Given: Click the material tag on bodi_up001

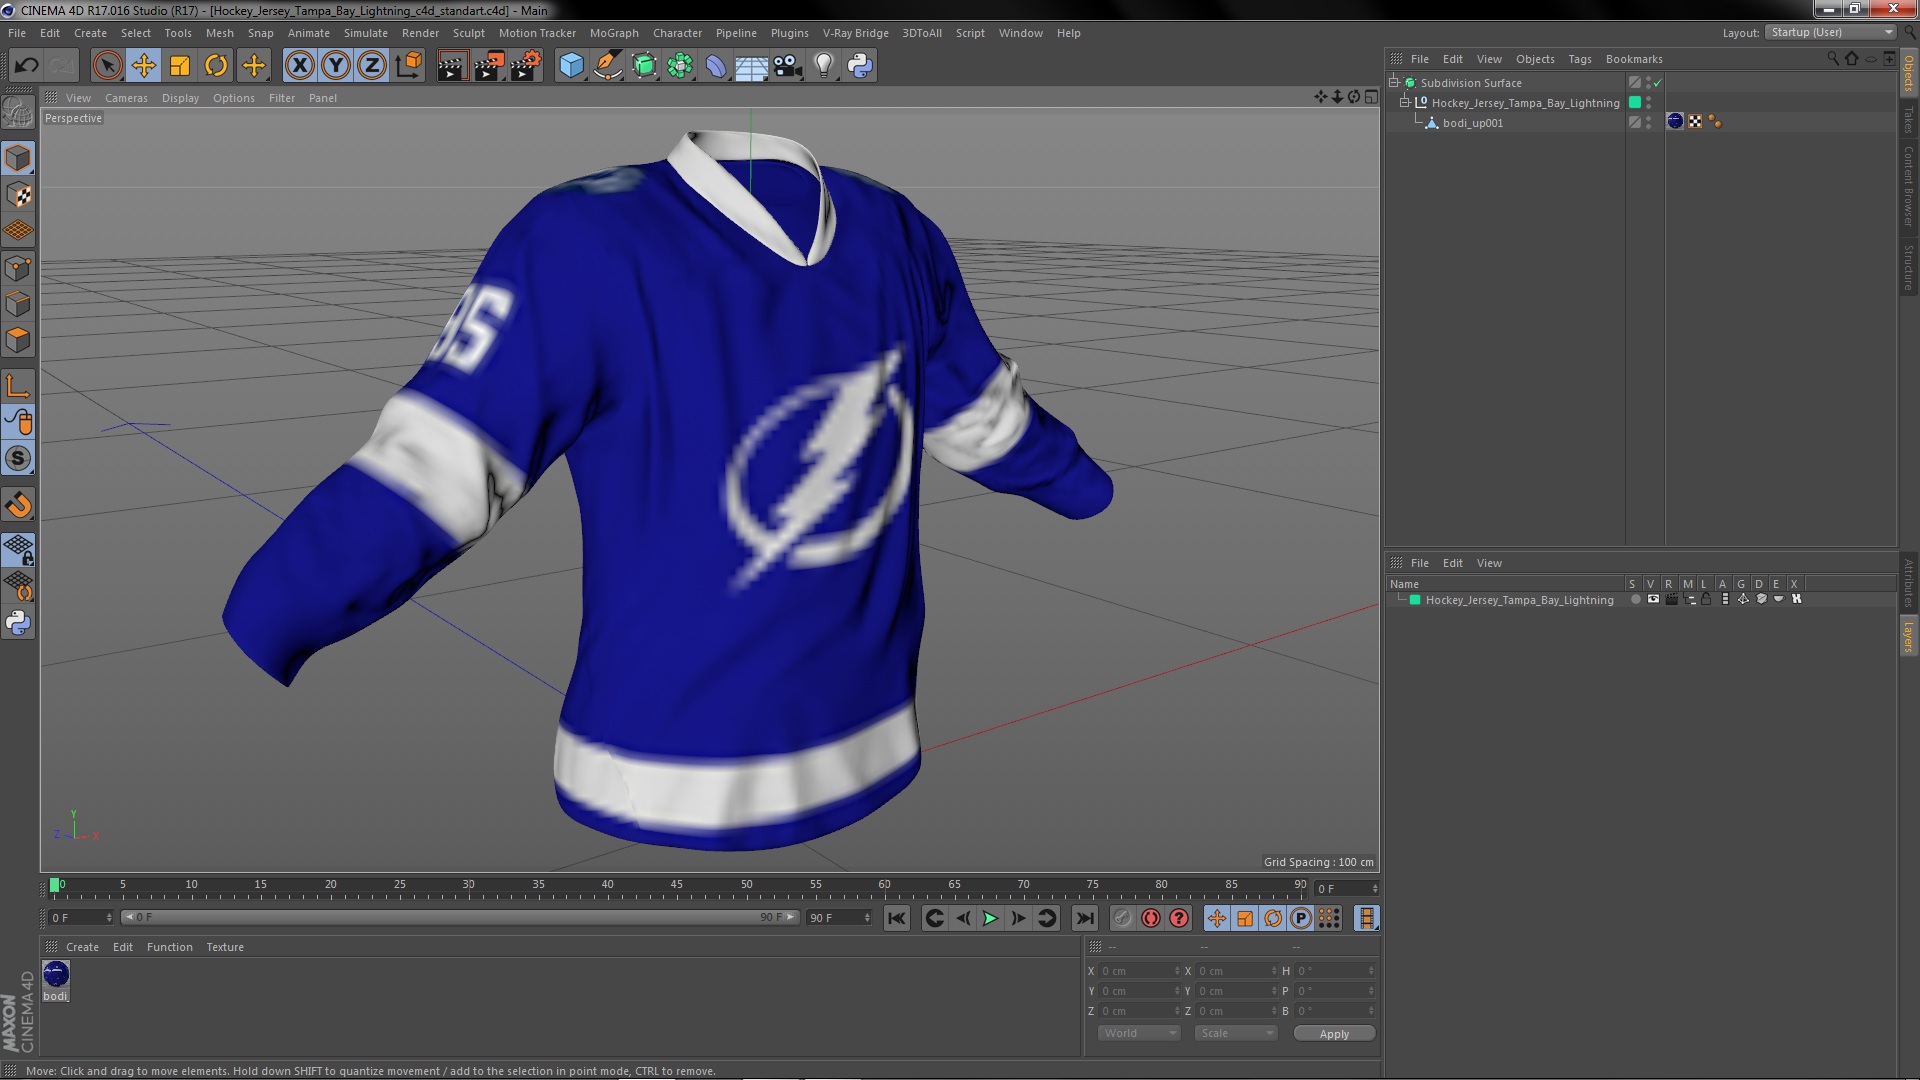Looking at the screenshot, I should (1675, 122).
